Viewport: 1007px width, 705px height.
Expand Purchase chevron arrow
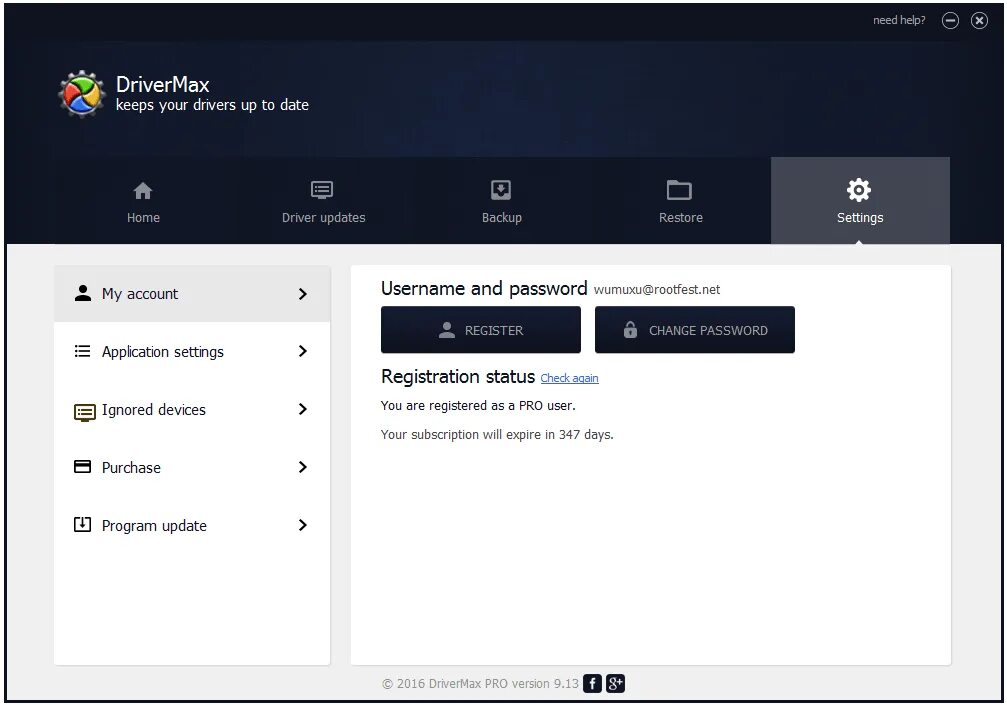click(303, 467)
